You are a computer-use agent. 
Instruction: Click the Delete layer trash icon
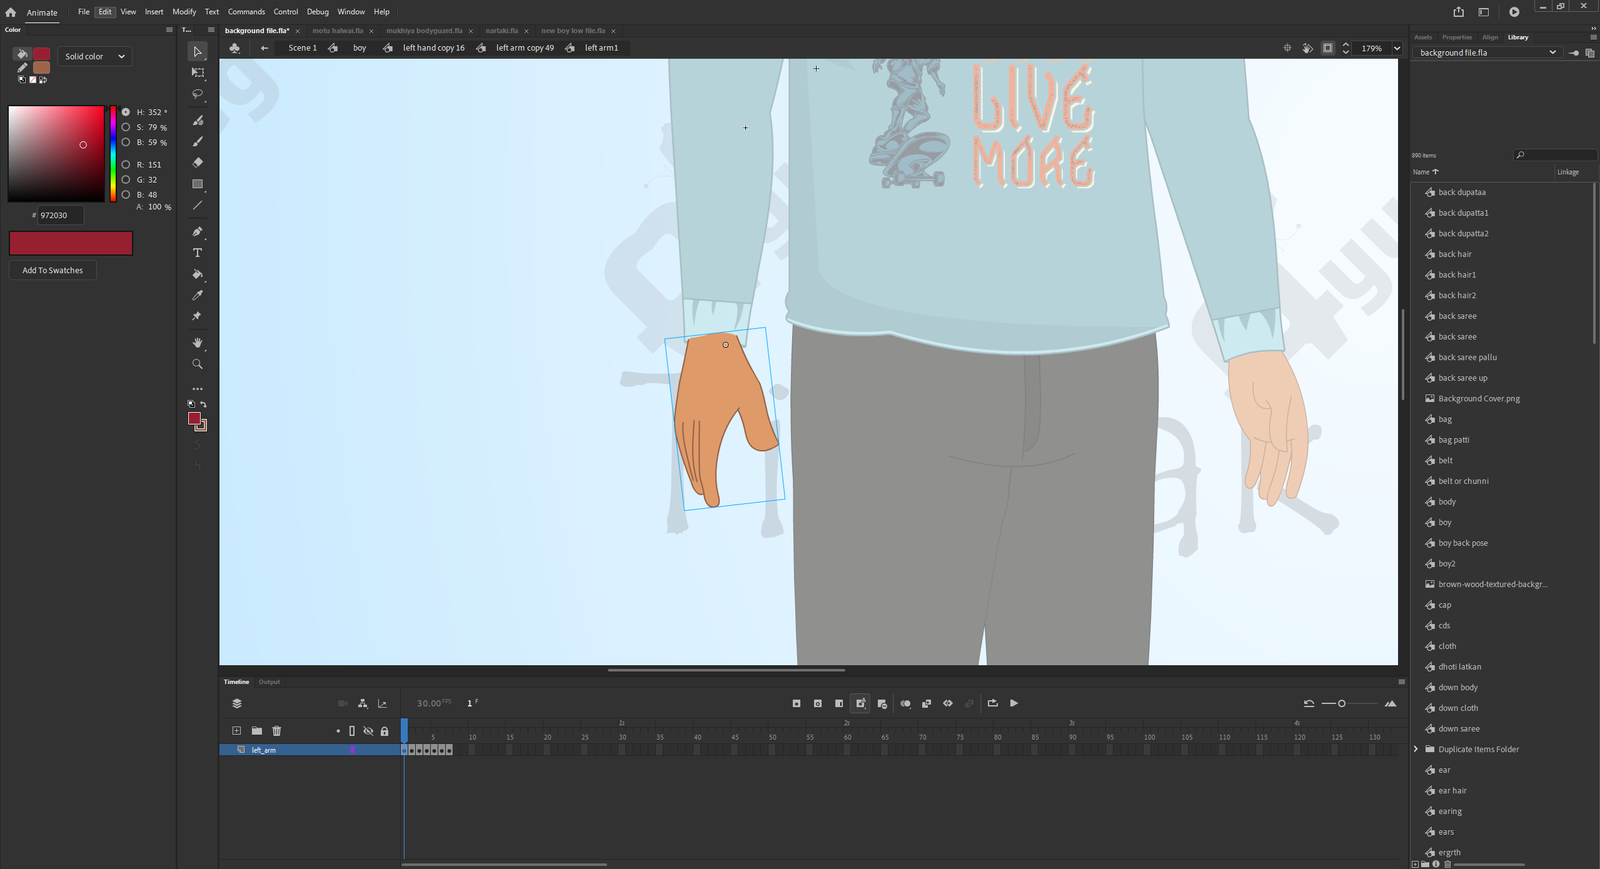click(277, 731)
